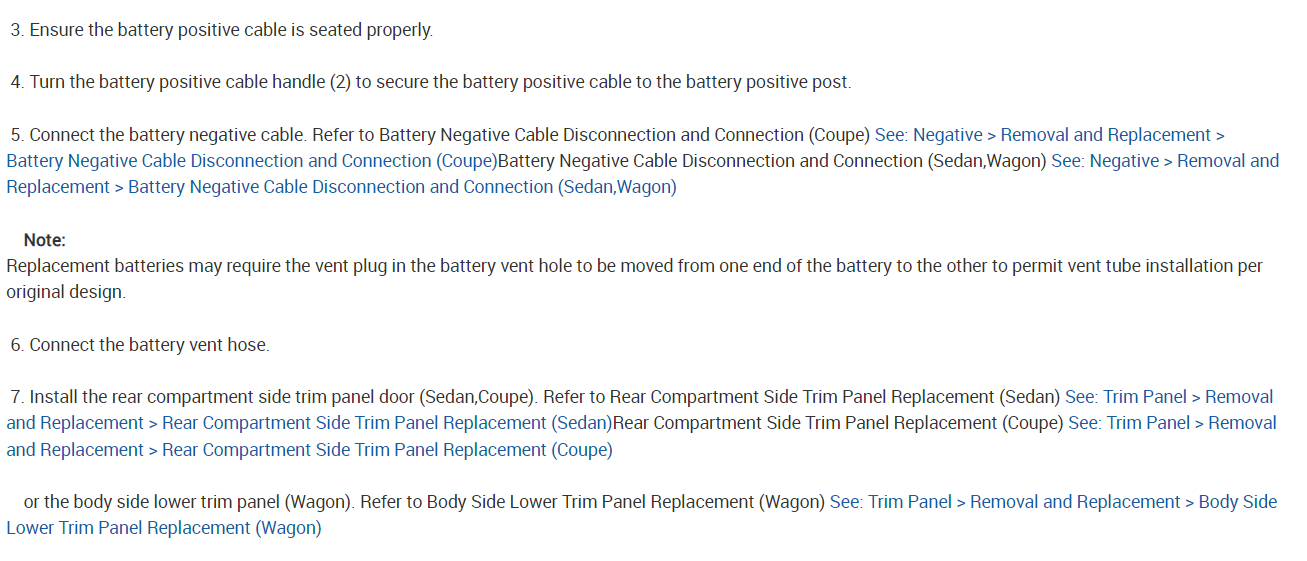
Task: Click step 4 text about turning cable handle
Action: point(180,82)
